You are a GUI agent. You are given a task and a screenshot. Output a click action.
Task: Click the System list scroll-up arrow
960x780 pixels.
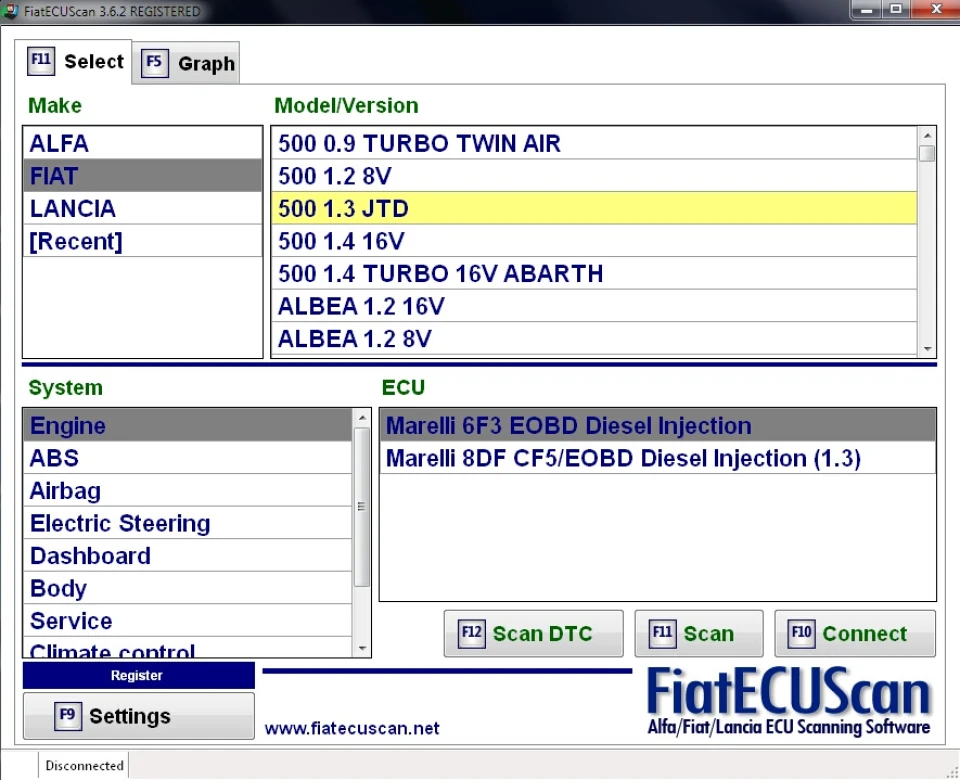(x=362, y=418)
